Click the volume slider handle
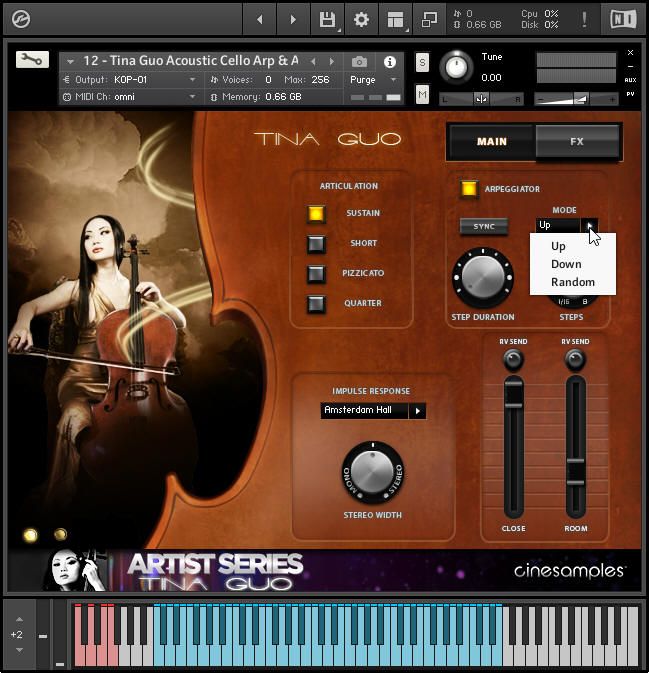Viewport: 649px width, 673px height. (581, 100)
